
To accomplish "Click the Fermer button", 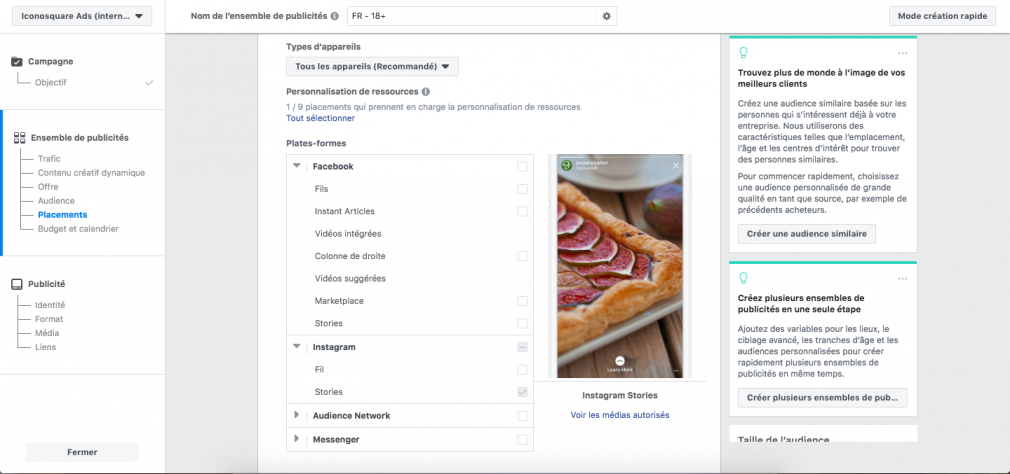I will pos(82,452).
